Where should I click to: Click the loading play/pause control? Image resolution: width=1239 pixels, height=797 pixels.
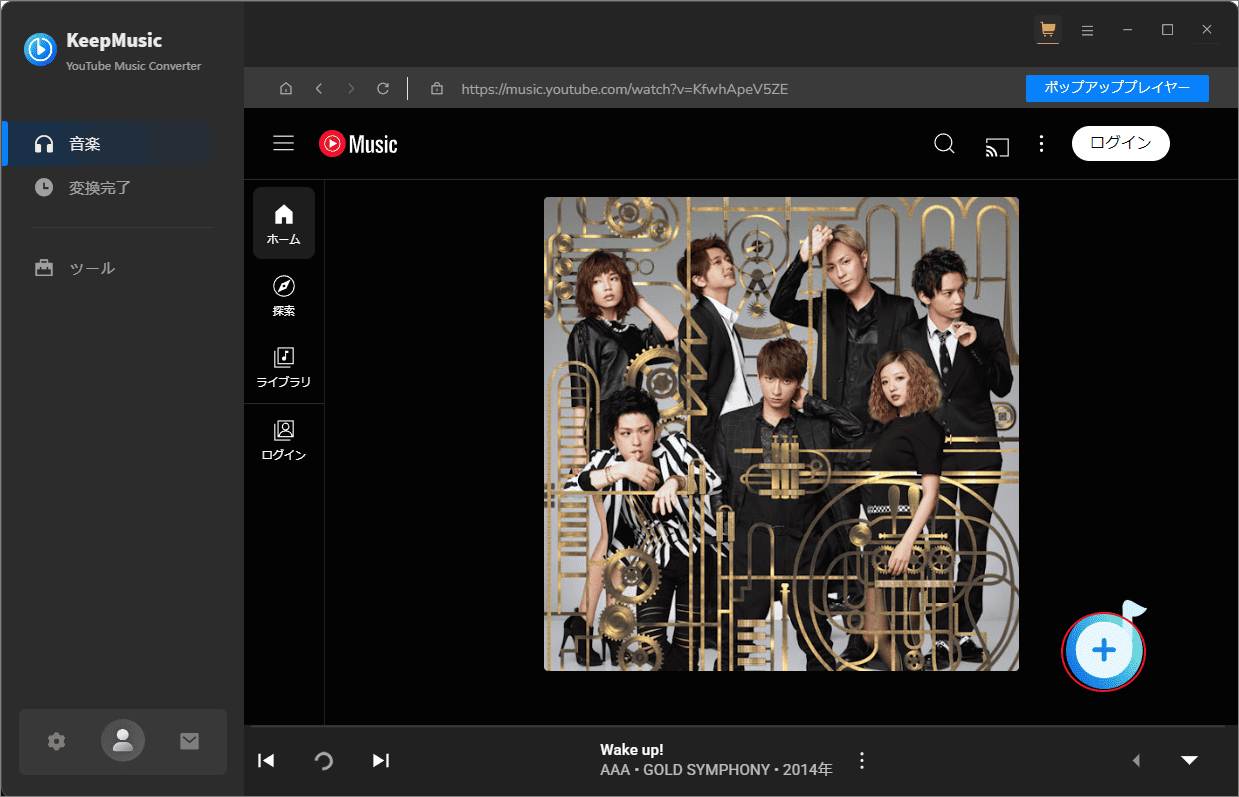(323, 761)
